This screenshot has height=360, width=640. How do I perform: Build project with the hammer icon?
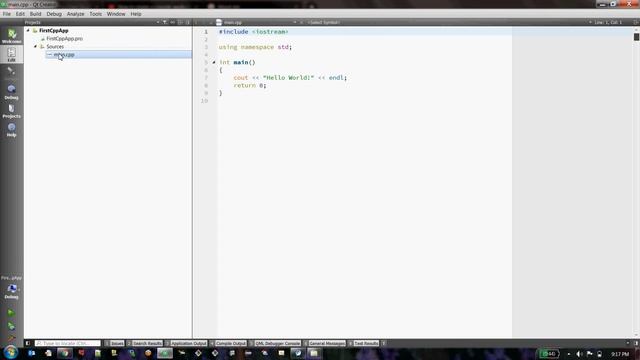(11, 338)
